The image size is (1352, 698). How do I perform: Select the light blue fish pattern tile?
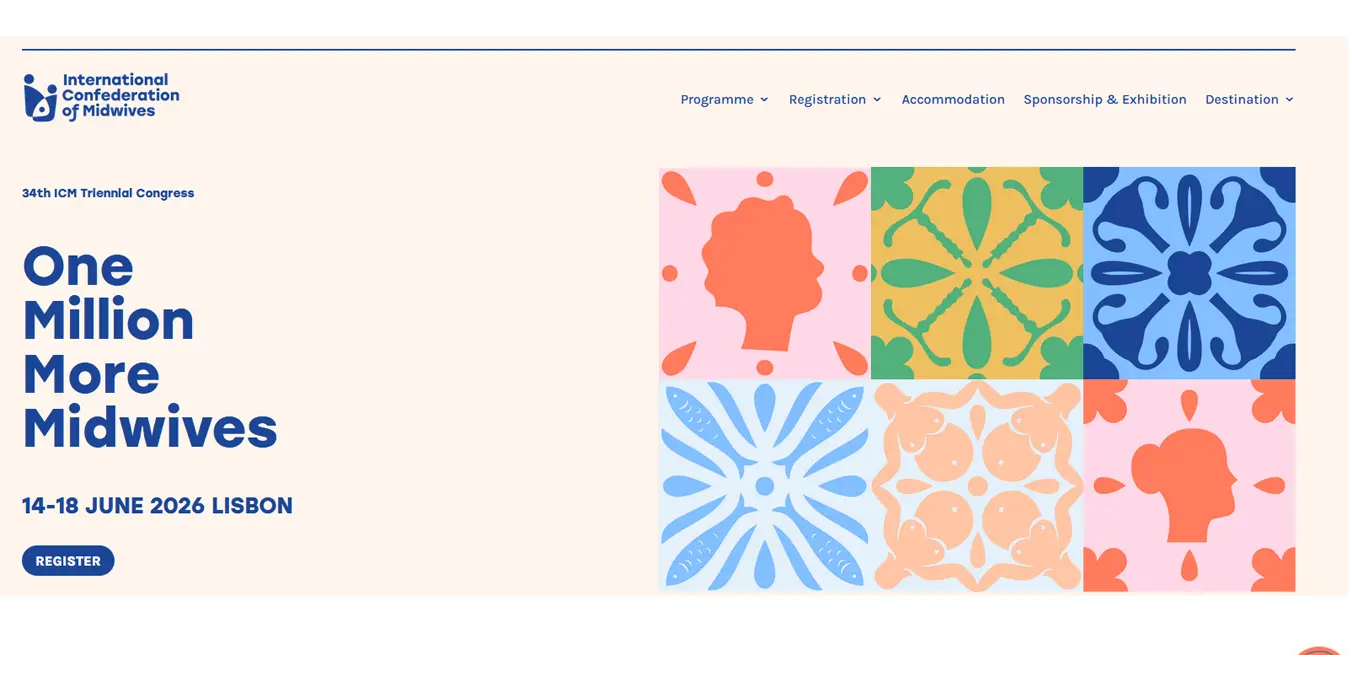coord(764,486)
